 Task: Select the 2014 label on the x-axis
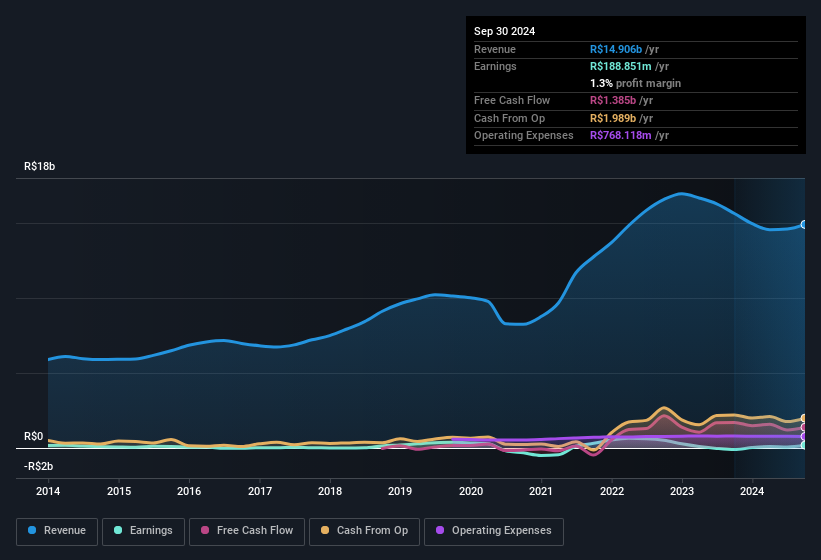(x=48, y=491)
